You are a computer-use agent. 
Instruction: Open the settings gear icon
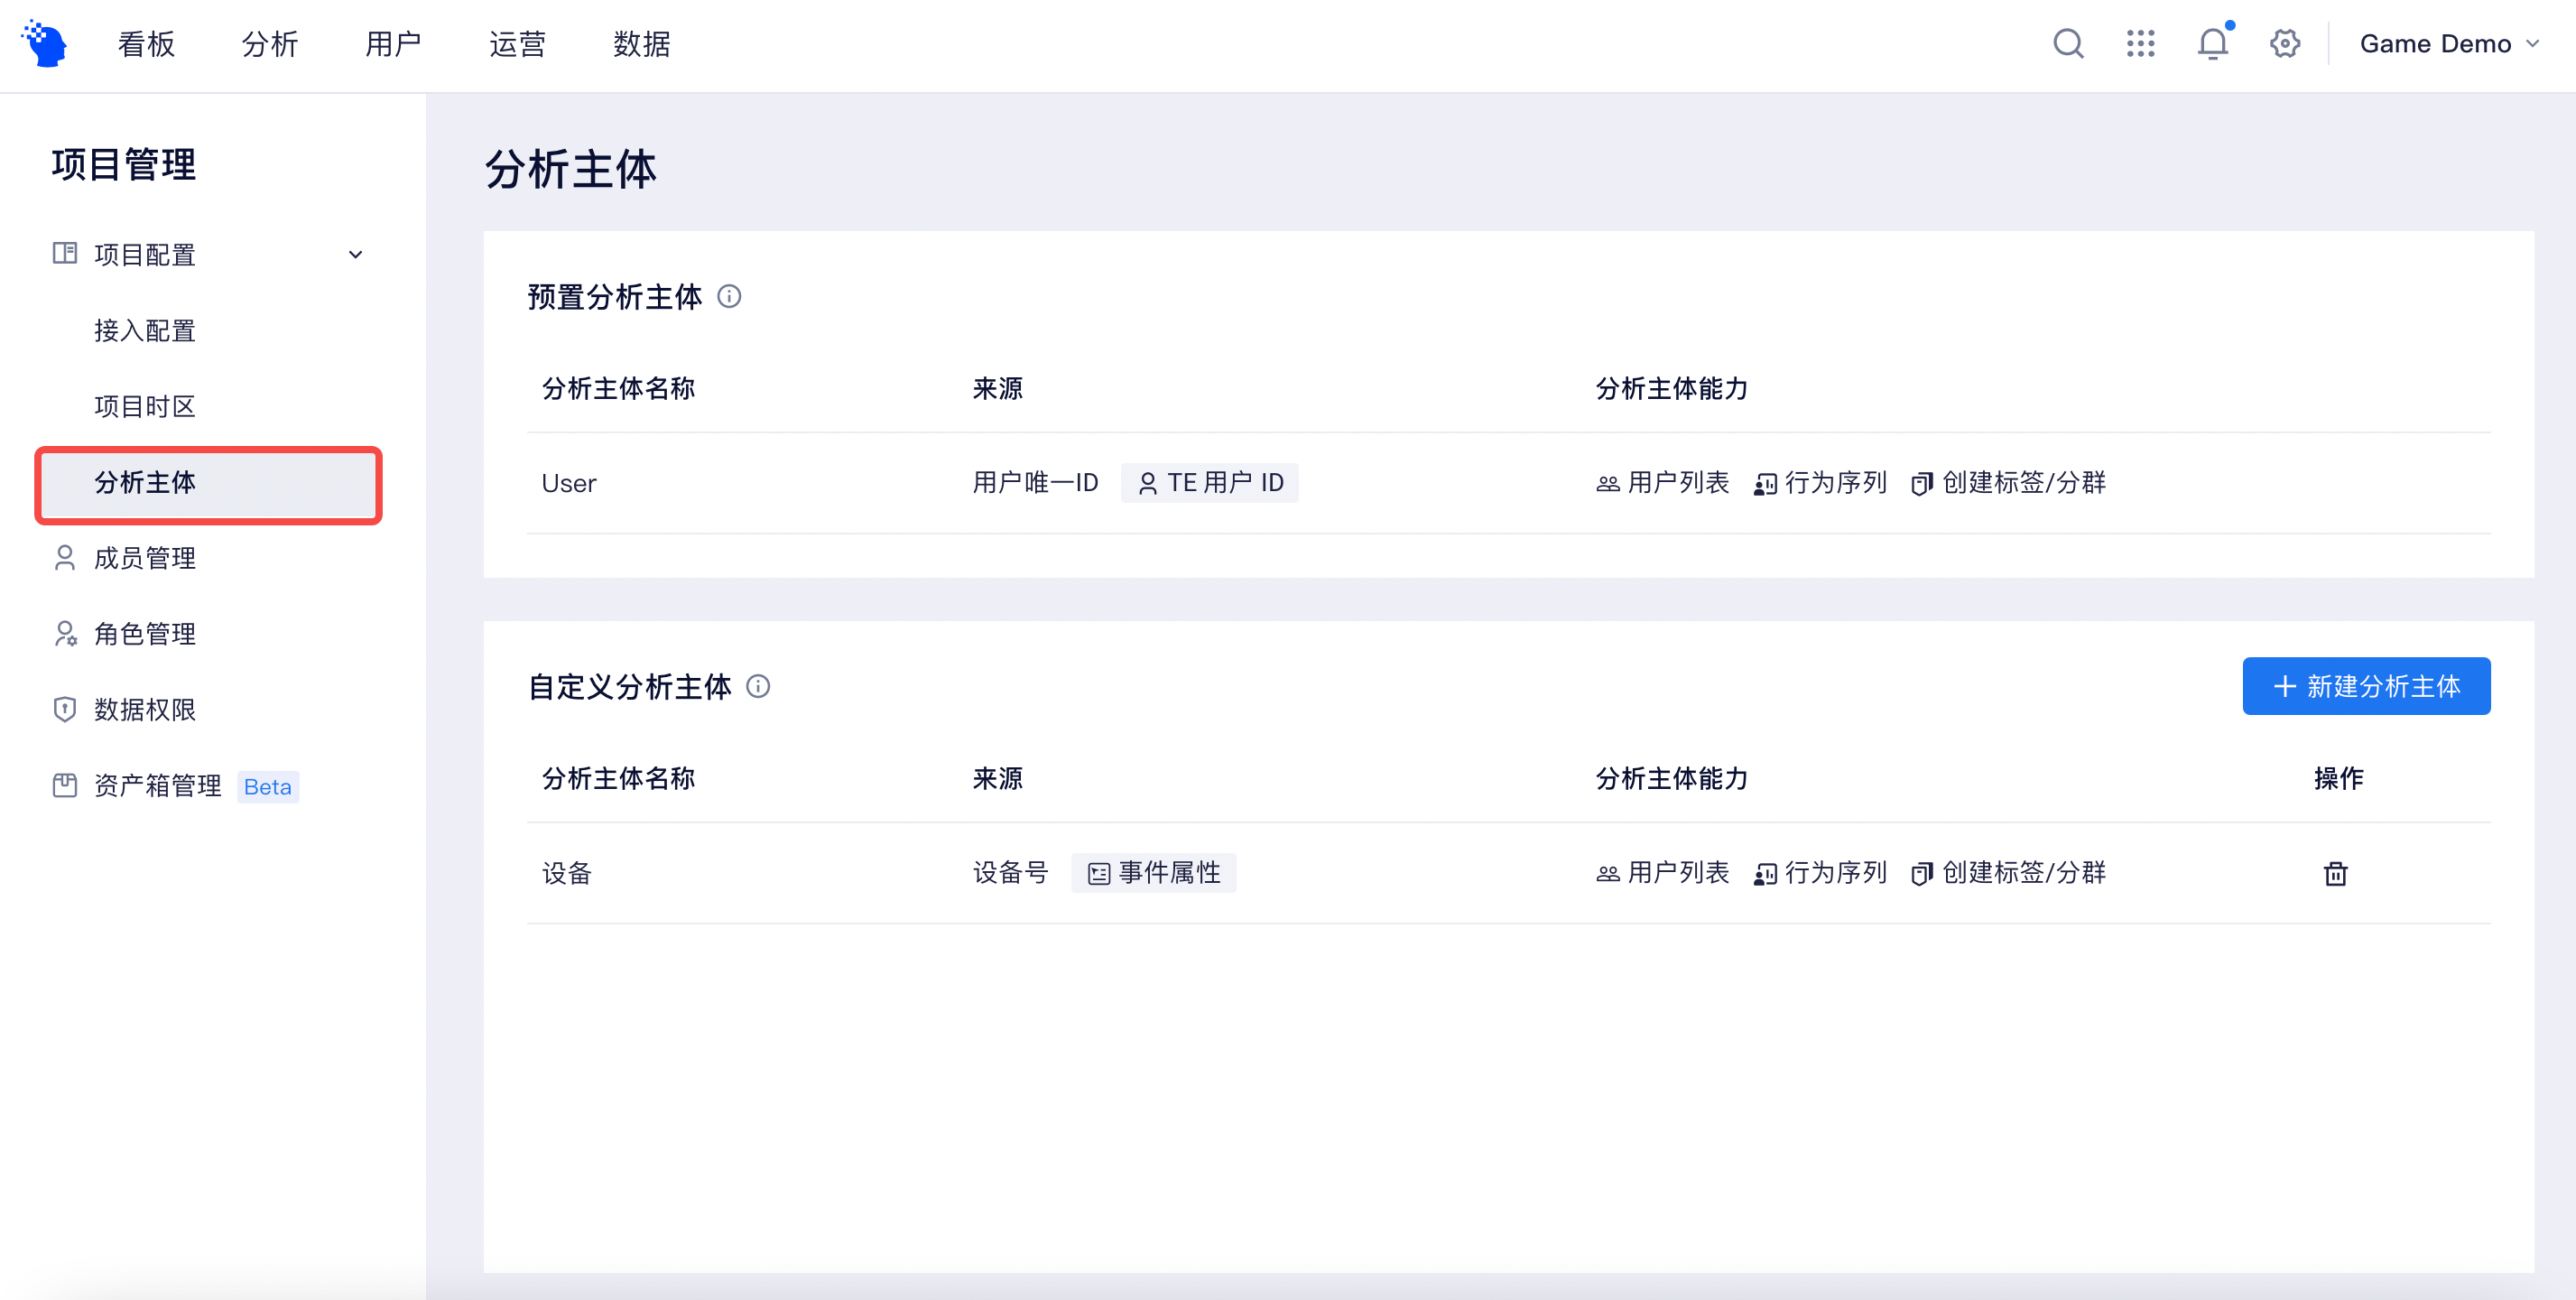coord(2285,44)
